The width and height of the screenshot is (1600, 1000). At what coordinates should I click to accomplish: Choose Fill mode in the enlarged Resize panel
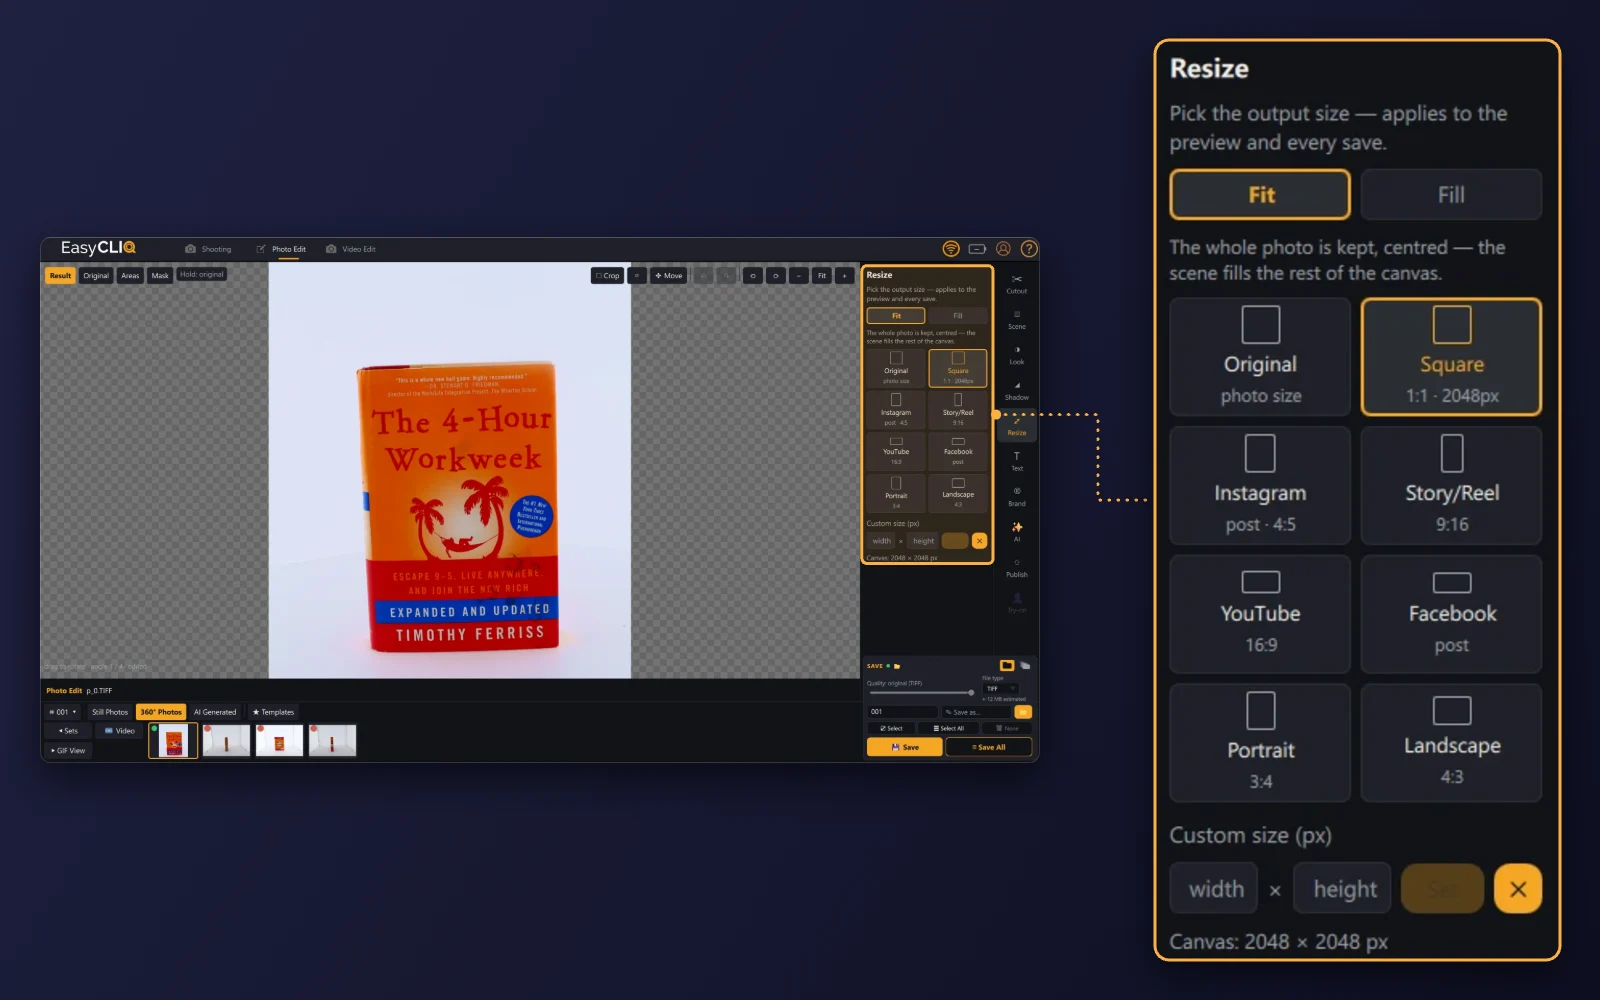1451,195
